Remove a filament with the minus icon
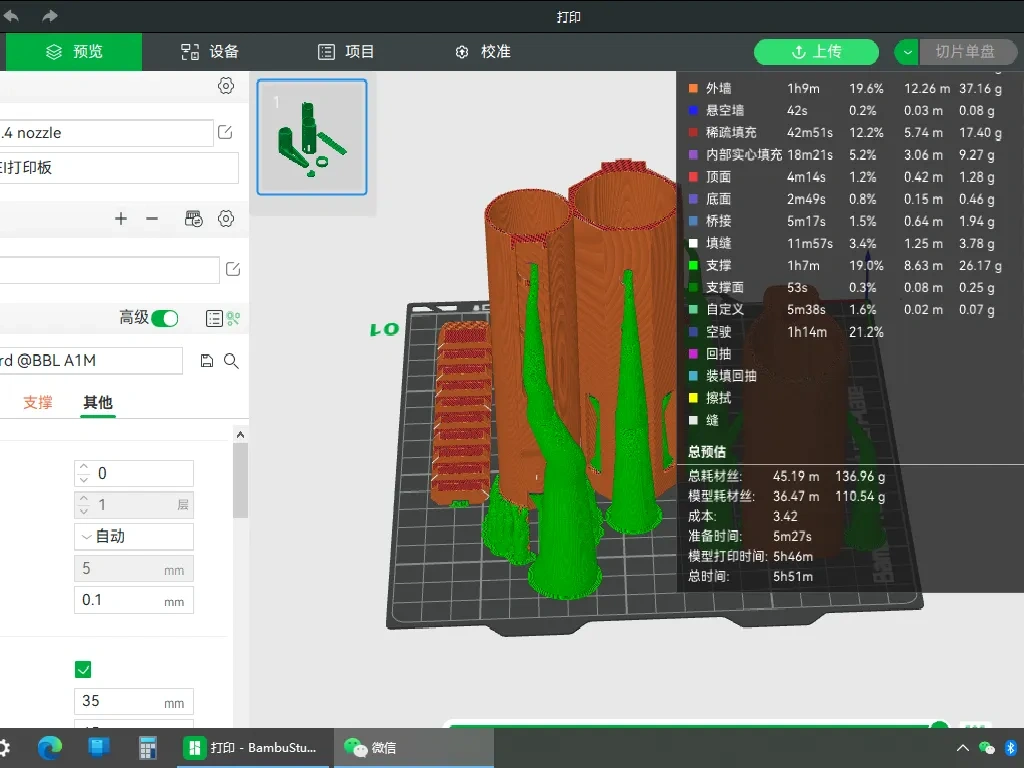This screenshot has width=1024, height=768. pyautogui.click(x=152, y=218)
